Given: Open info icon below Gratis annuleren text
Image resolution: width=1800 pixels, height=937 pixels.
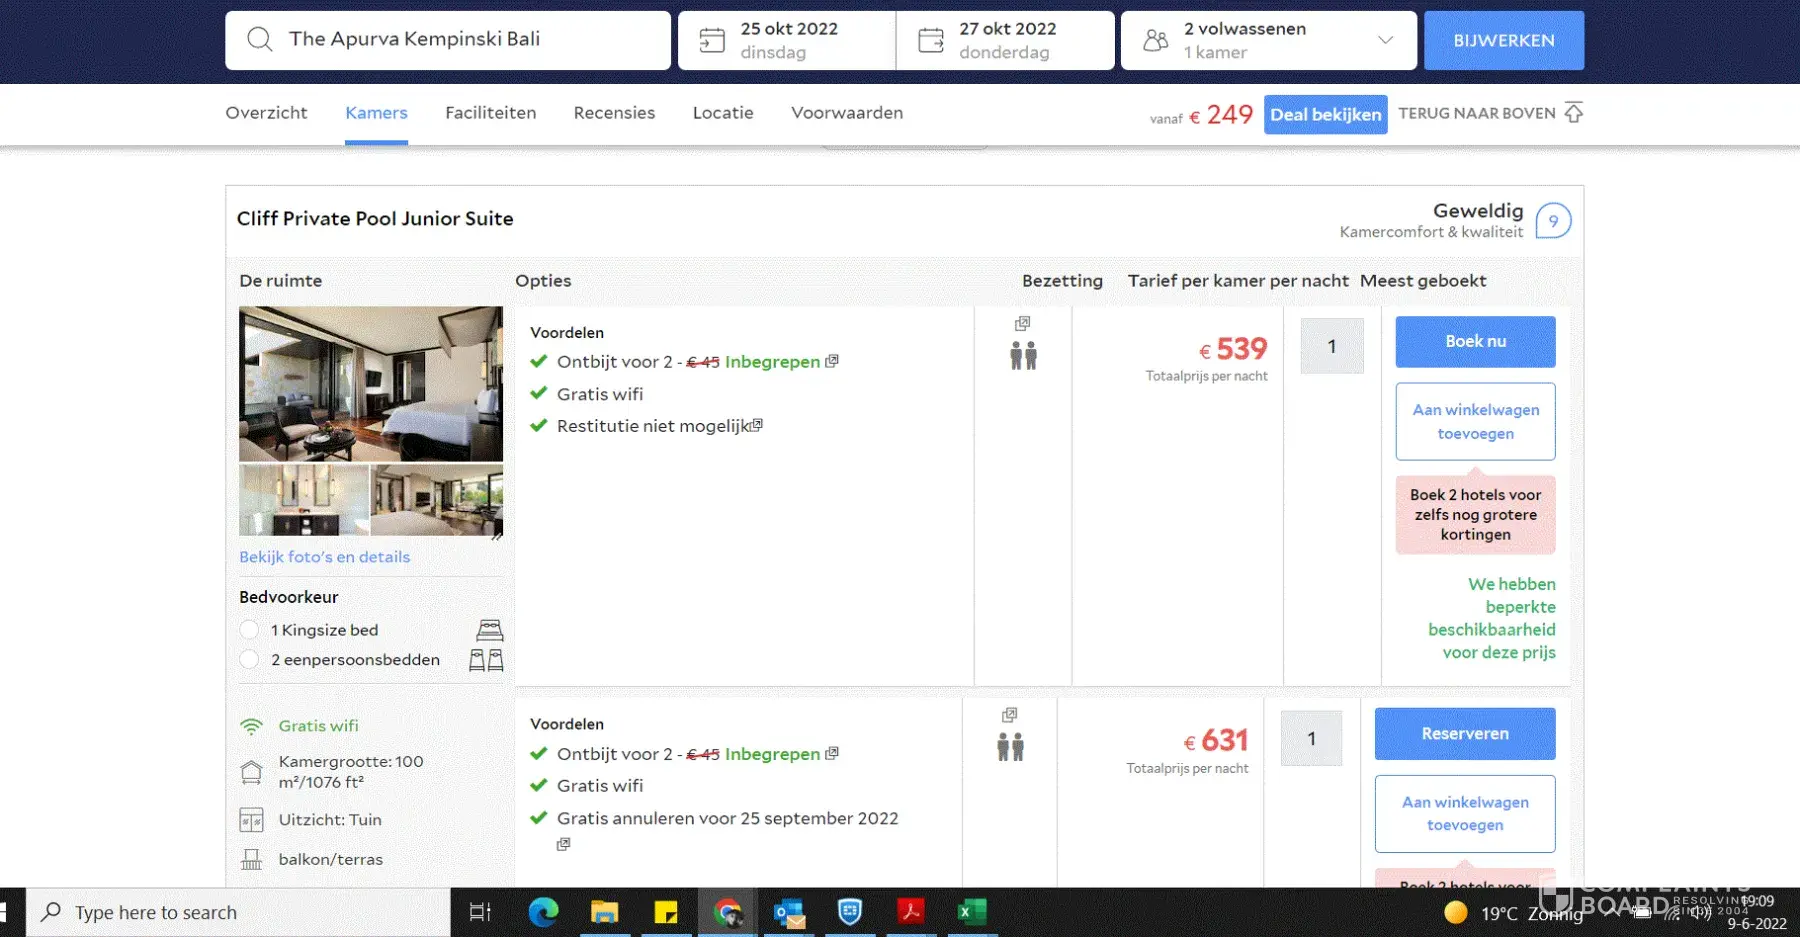Looking at the screenshot, I should pos(564,844).
